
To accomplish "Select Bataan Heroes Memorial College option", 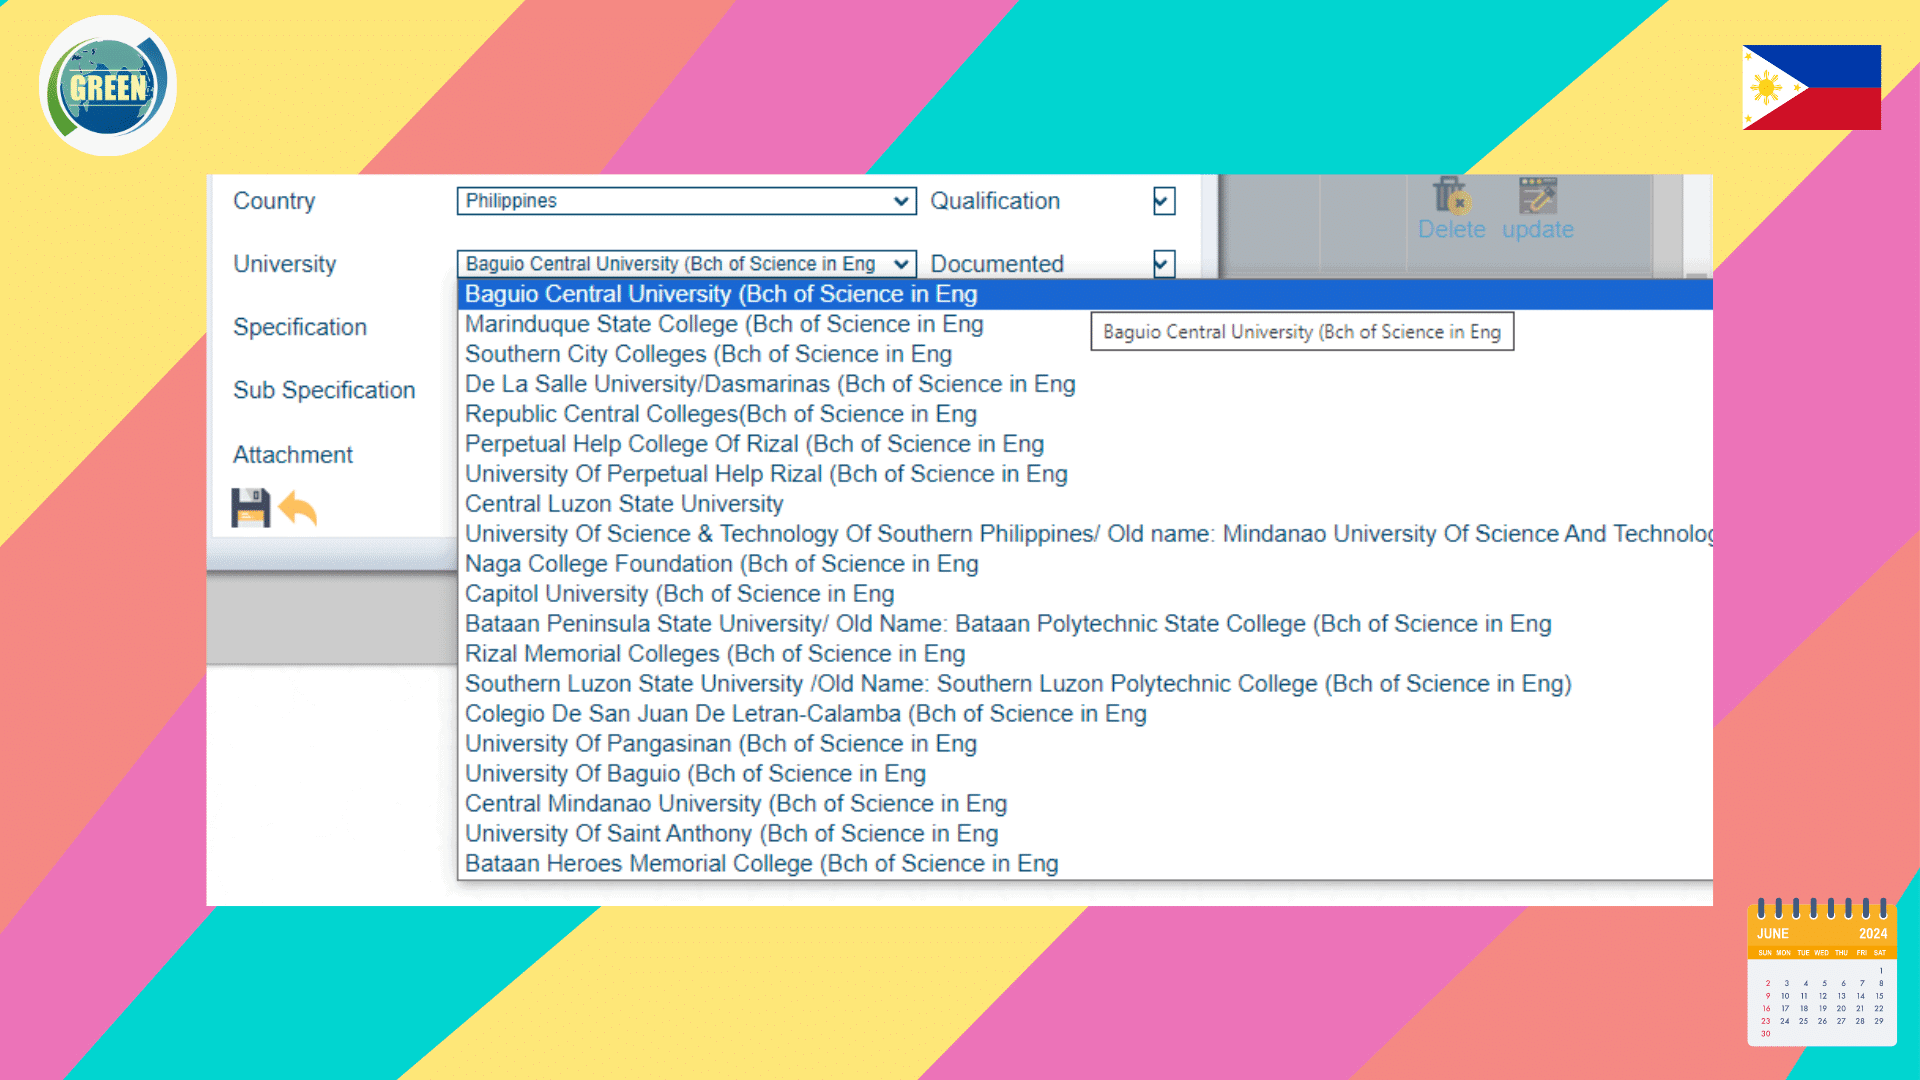I will 760,864.
